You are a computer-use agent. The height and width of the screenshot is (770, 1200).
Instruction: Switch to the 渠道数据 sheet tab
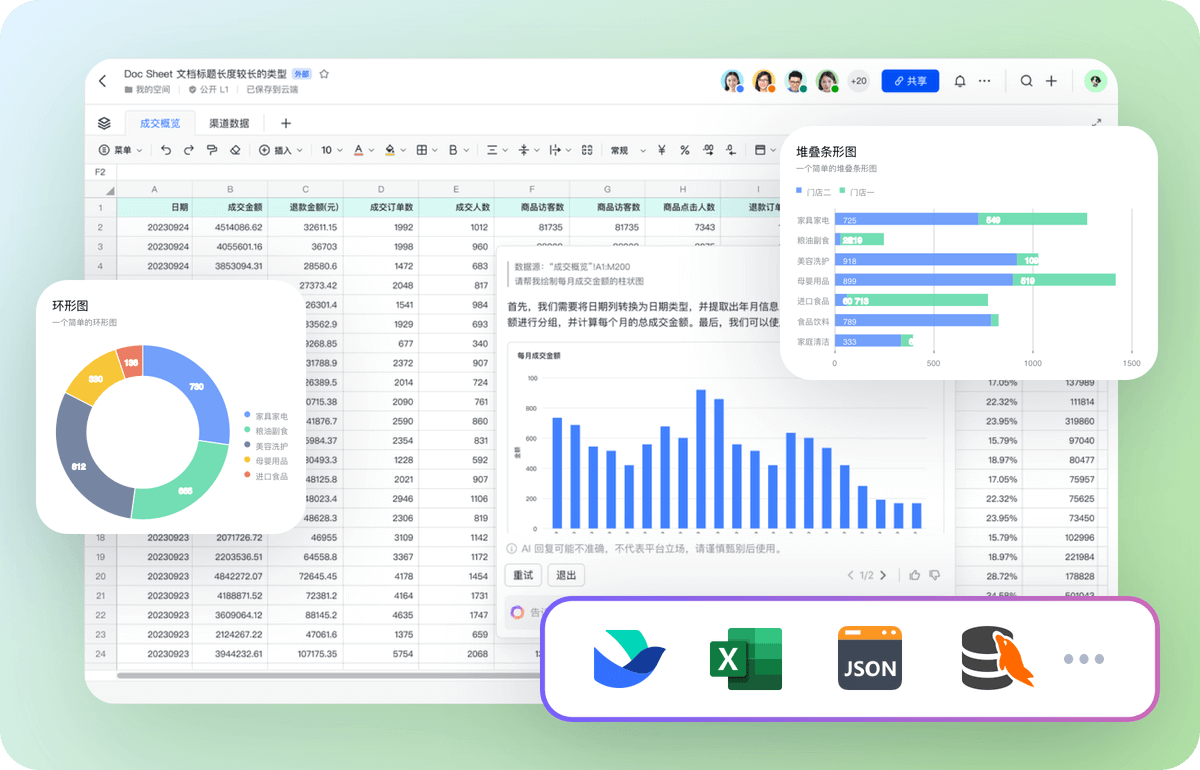pyautogui.click(x=229, y=123)
